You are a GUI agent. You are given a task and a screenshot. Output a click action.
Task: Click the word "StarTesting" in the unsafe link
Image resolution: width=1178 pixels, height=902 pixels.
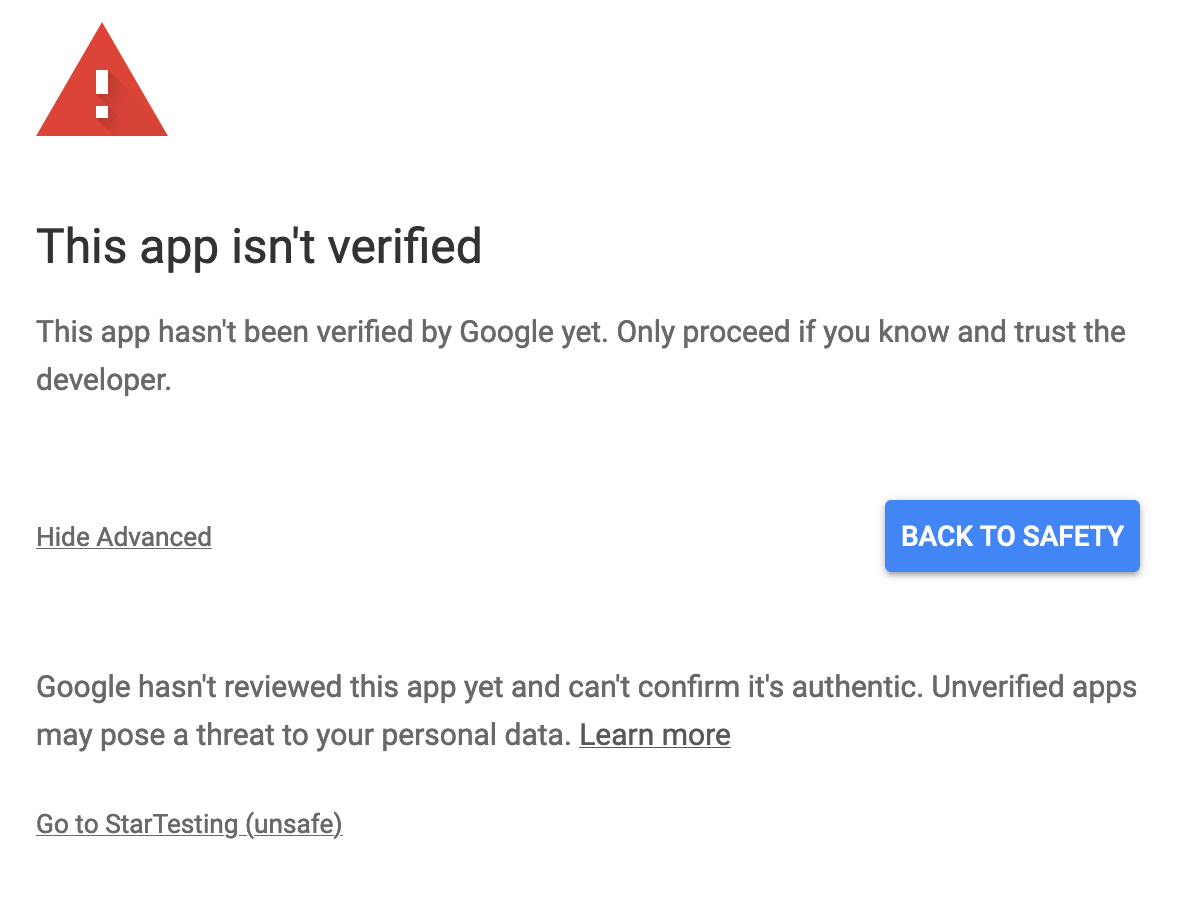click(x=172, y=824)
